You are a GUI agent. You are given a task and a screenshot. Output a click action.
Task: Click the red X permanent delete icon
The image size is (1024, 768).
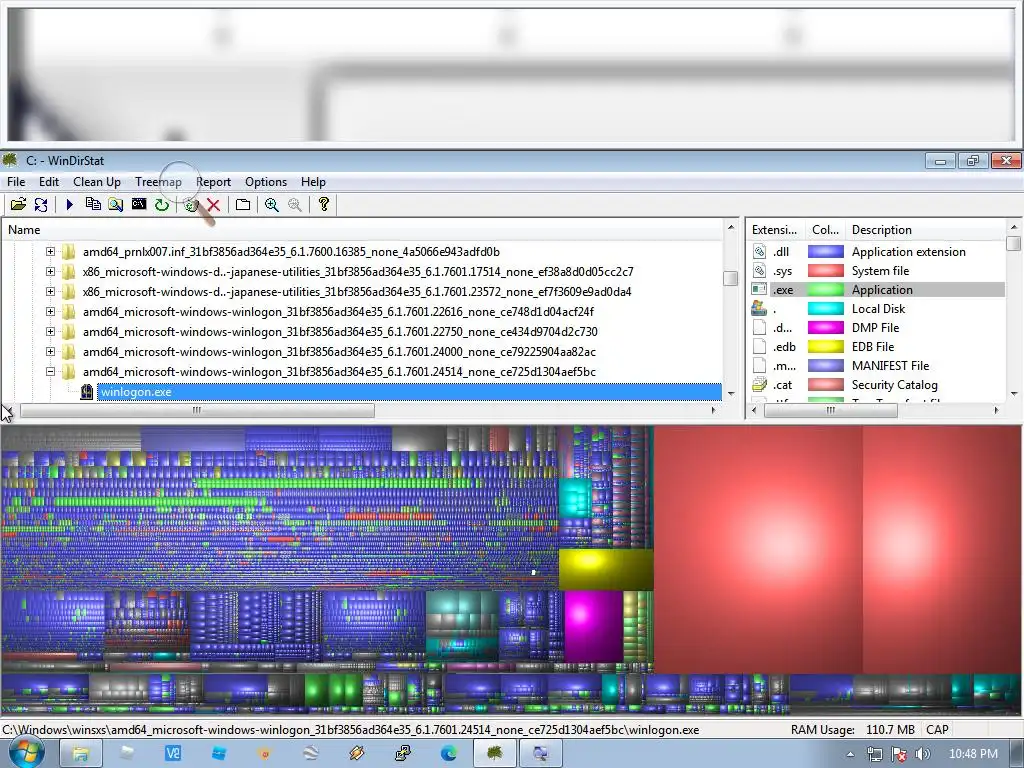tap(213, 204)
